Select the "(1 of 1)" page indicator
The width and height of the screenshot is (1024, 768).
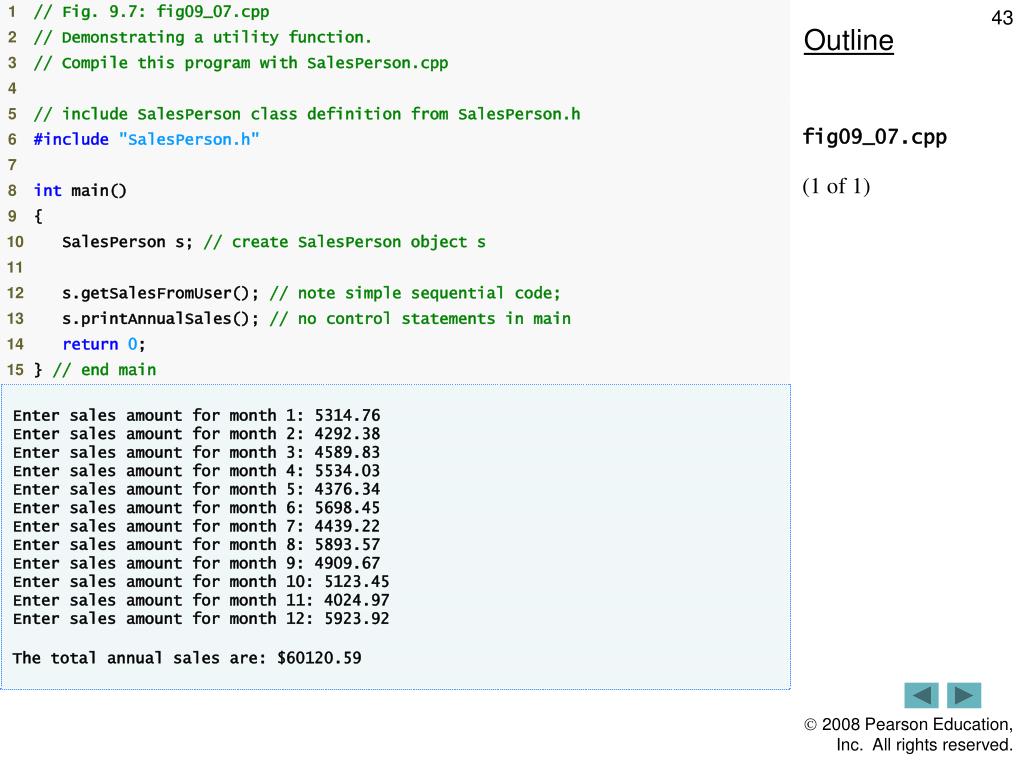click(x=836, y=187)
